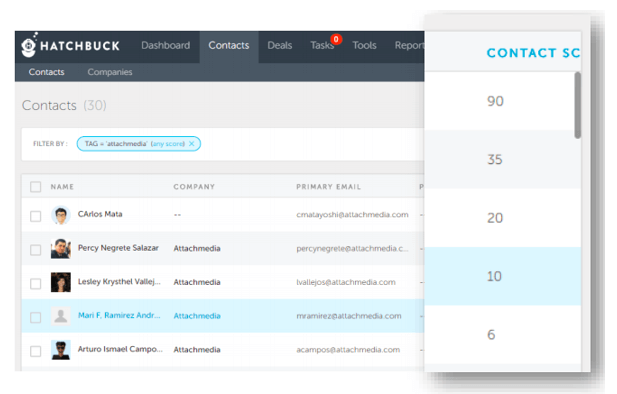
Task: Click the red Tasks notification badge
Action: (x=336, y=39)
